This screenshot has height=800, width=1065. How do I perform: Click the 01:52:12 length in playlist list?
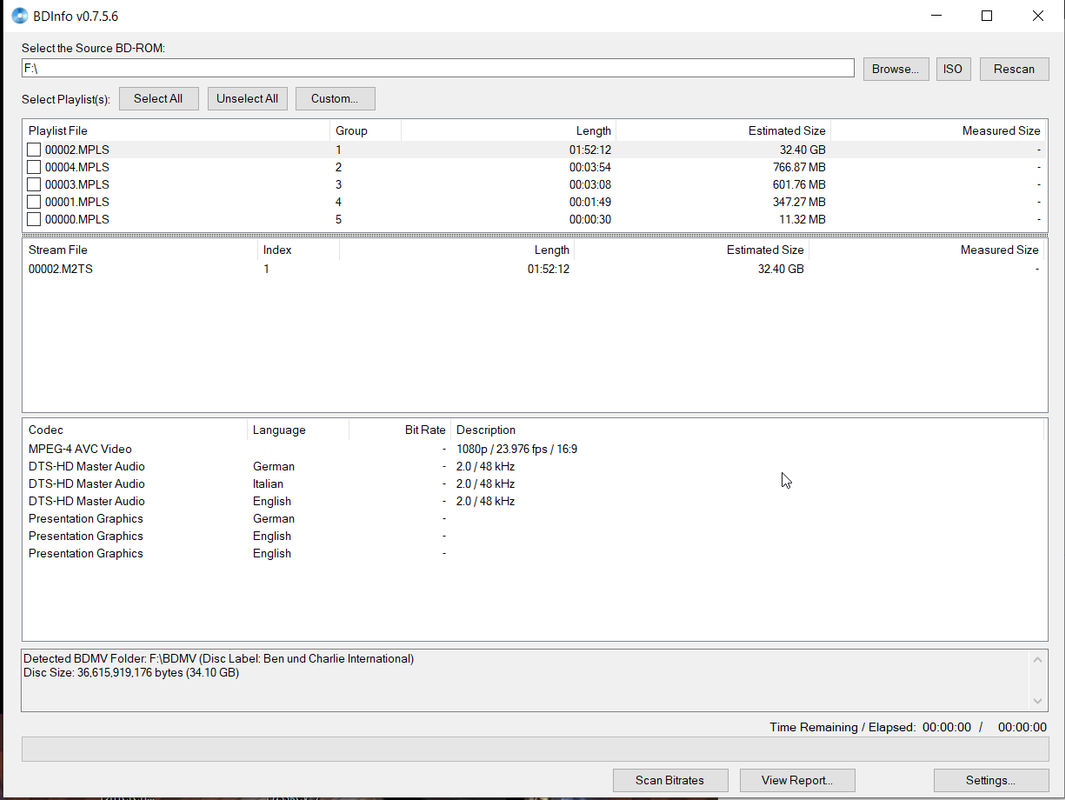[590, 149]
